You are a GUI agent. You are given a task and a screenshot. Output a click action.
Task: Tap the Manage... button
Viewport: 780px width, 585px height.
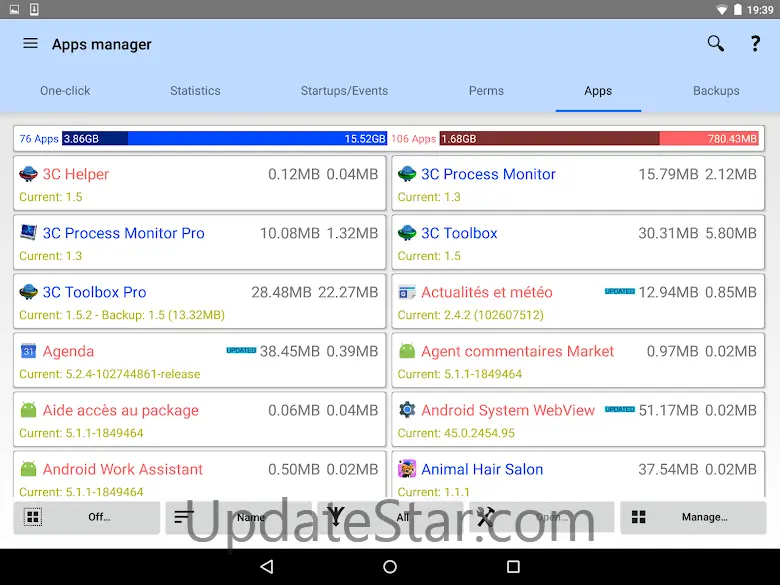click(693, 517)
